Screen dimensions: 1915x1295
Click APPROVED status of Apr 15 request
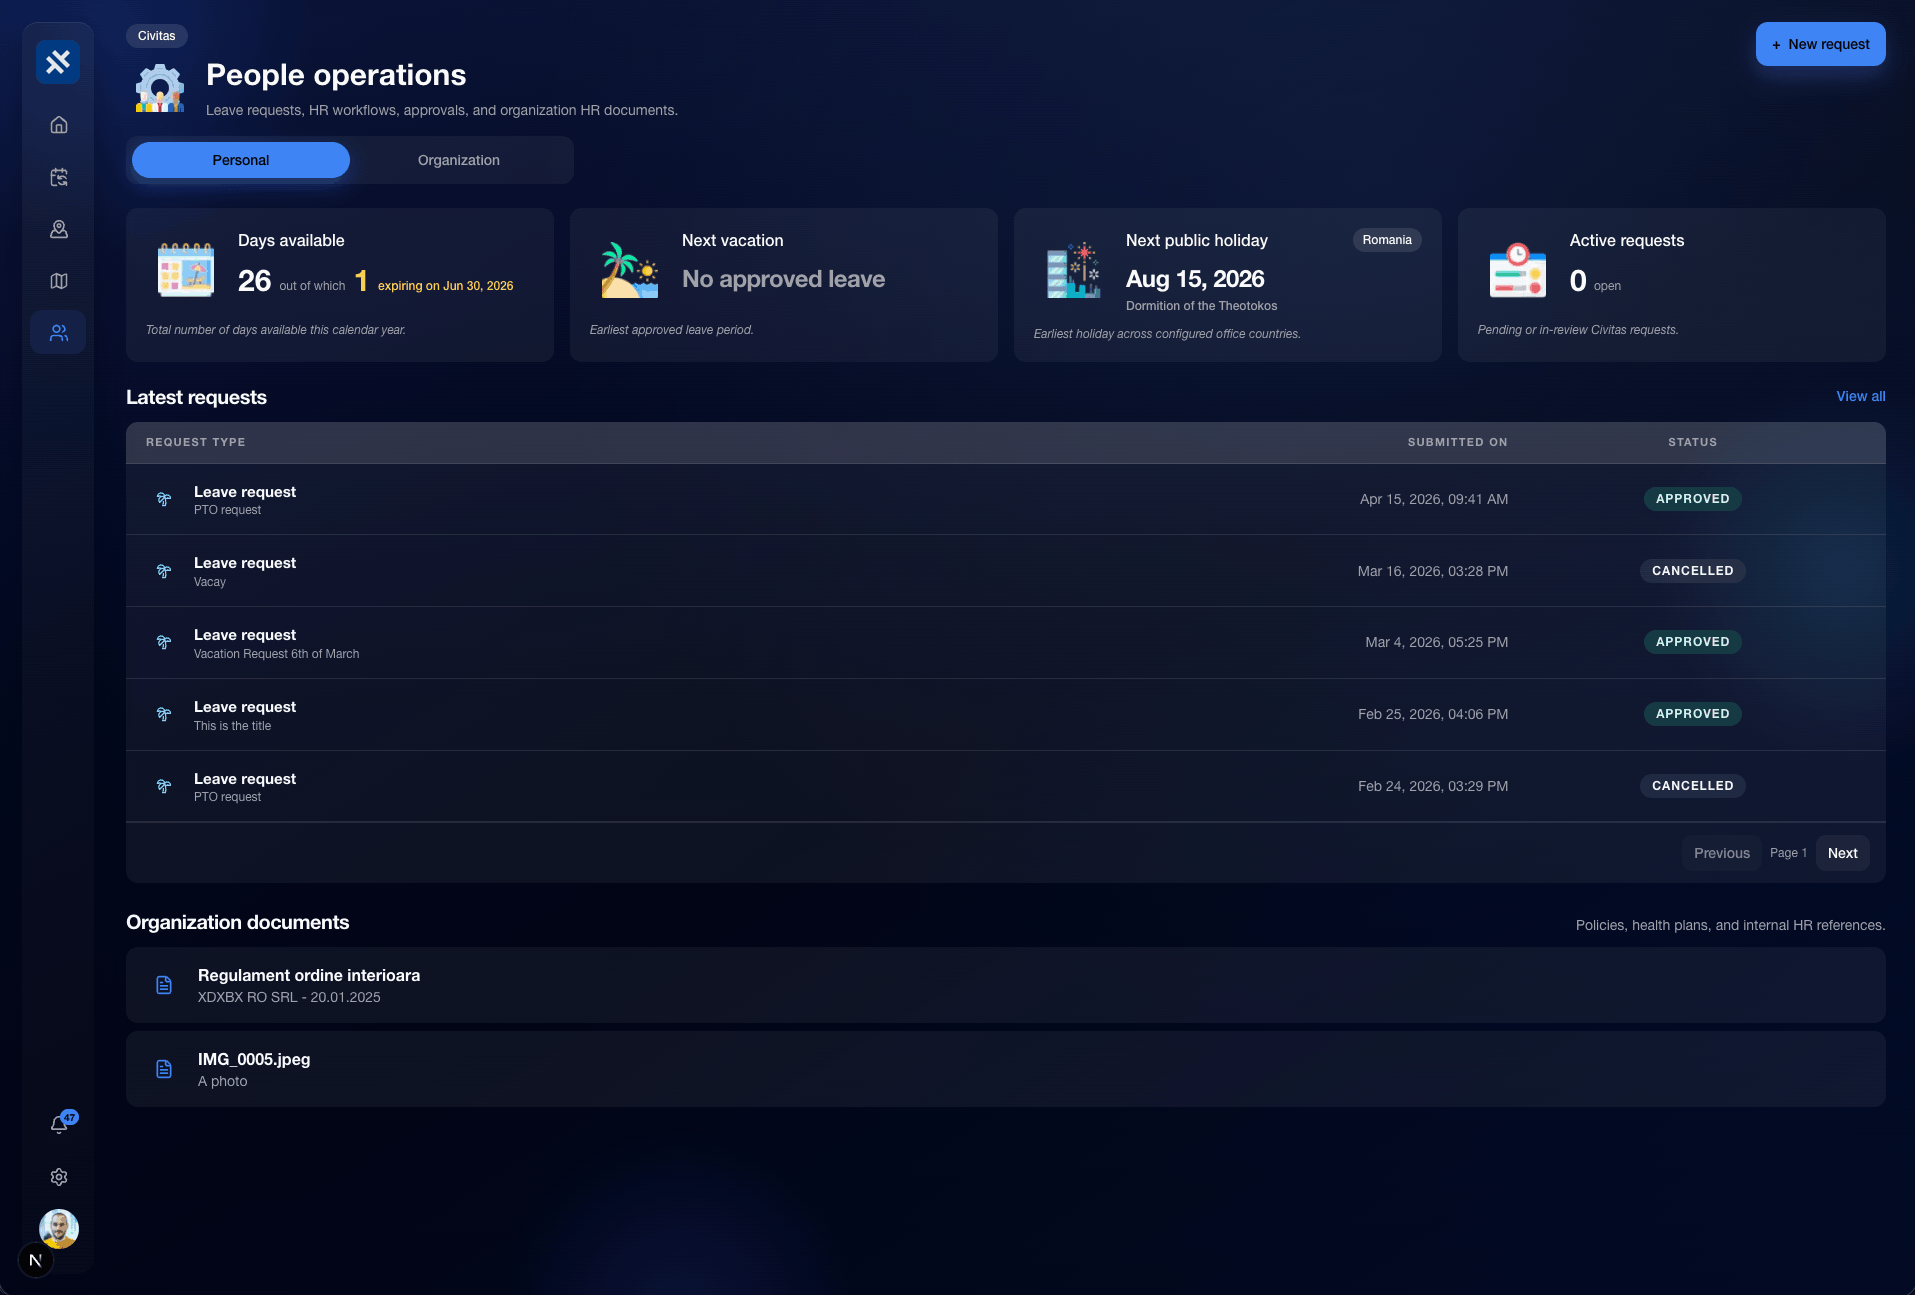click(x=1692, y=499)
